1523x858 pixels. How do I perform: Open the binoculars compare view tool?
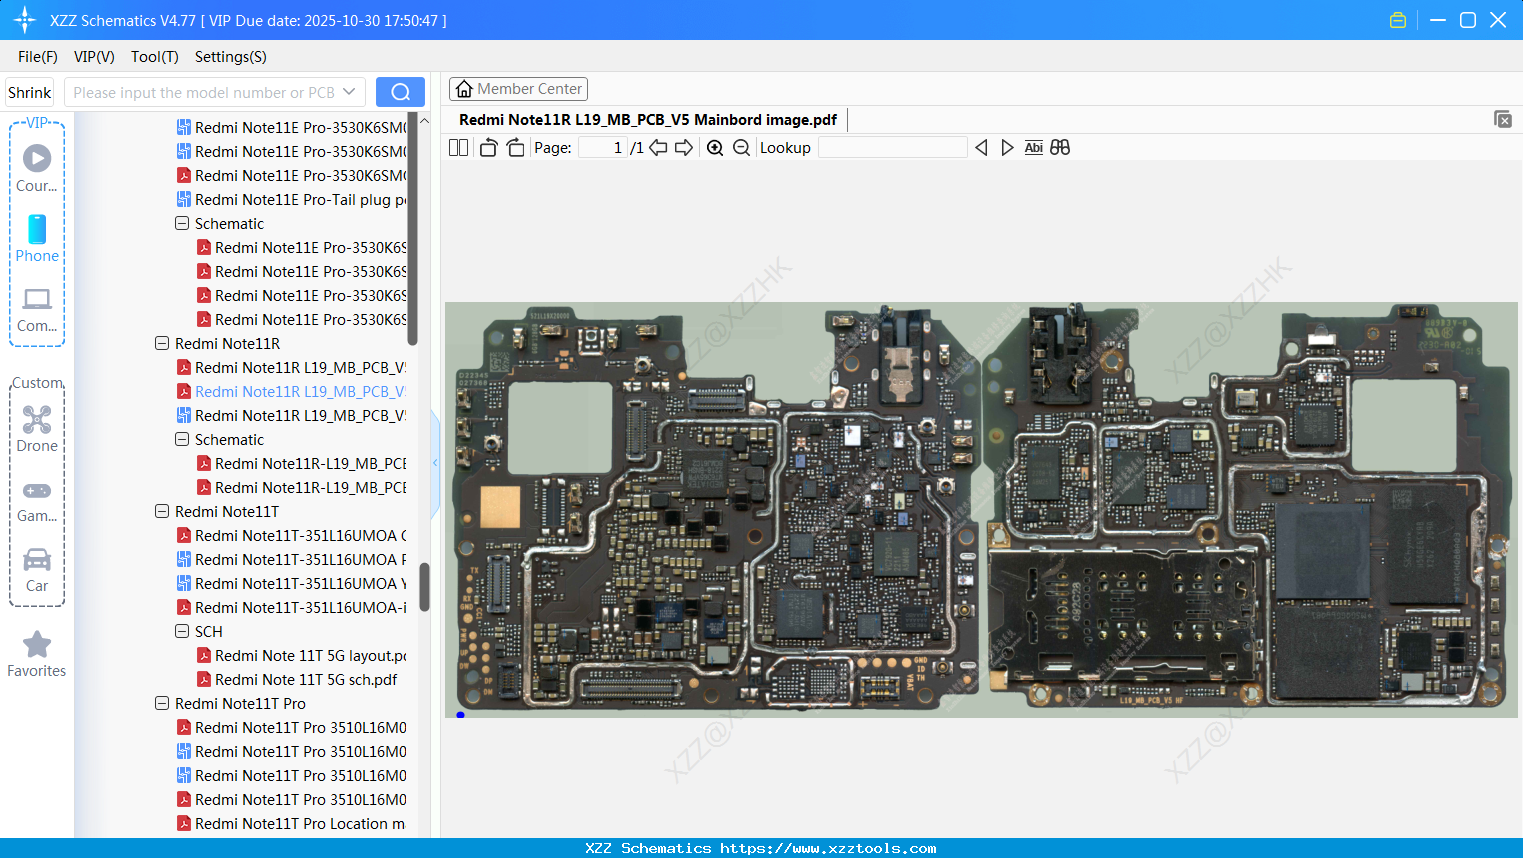tap(1060, 147)
